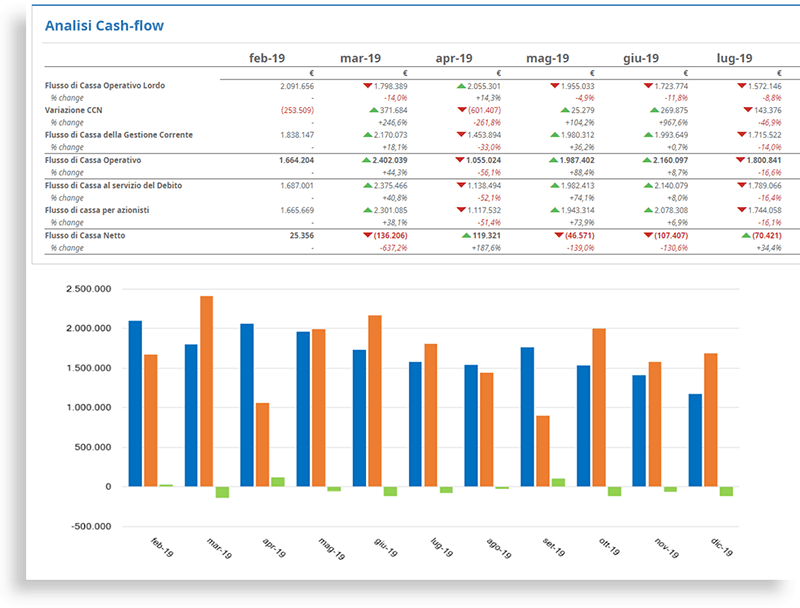This screenshot has width=800, height=608.
Task: Select the feb-19 column header
Action: [267, 58]
